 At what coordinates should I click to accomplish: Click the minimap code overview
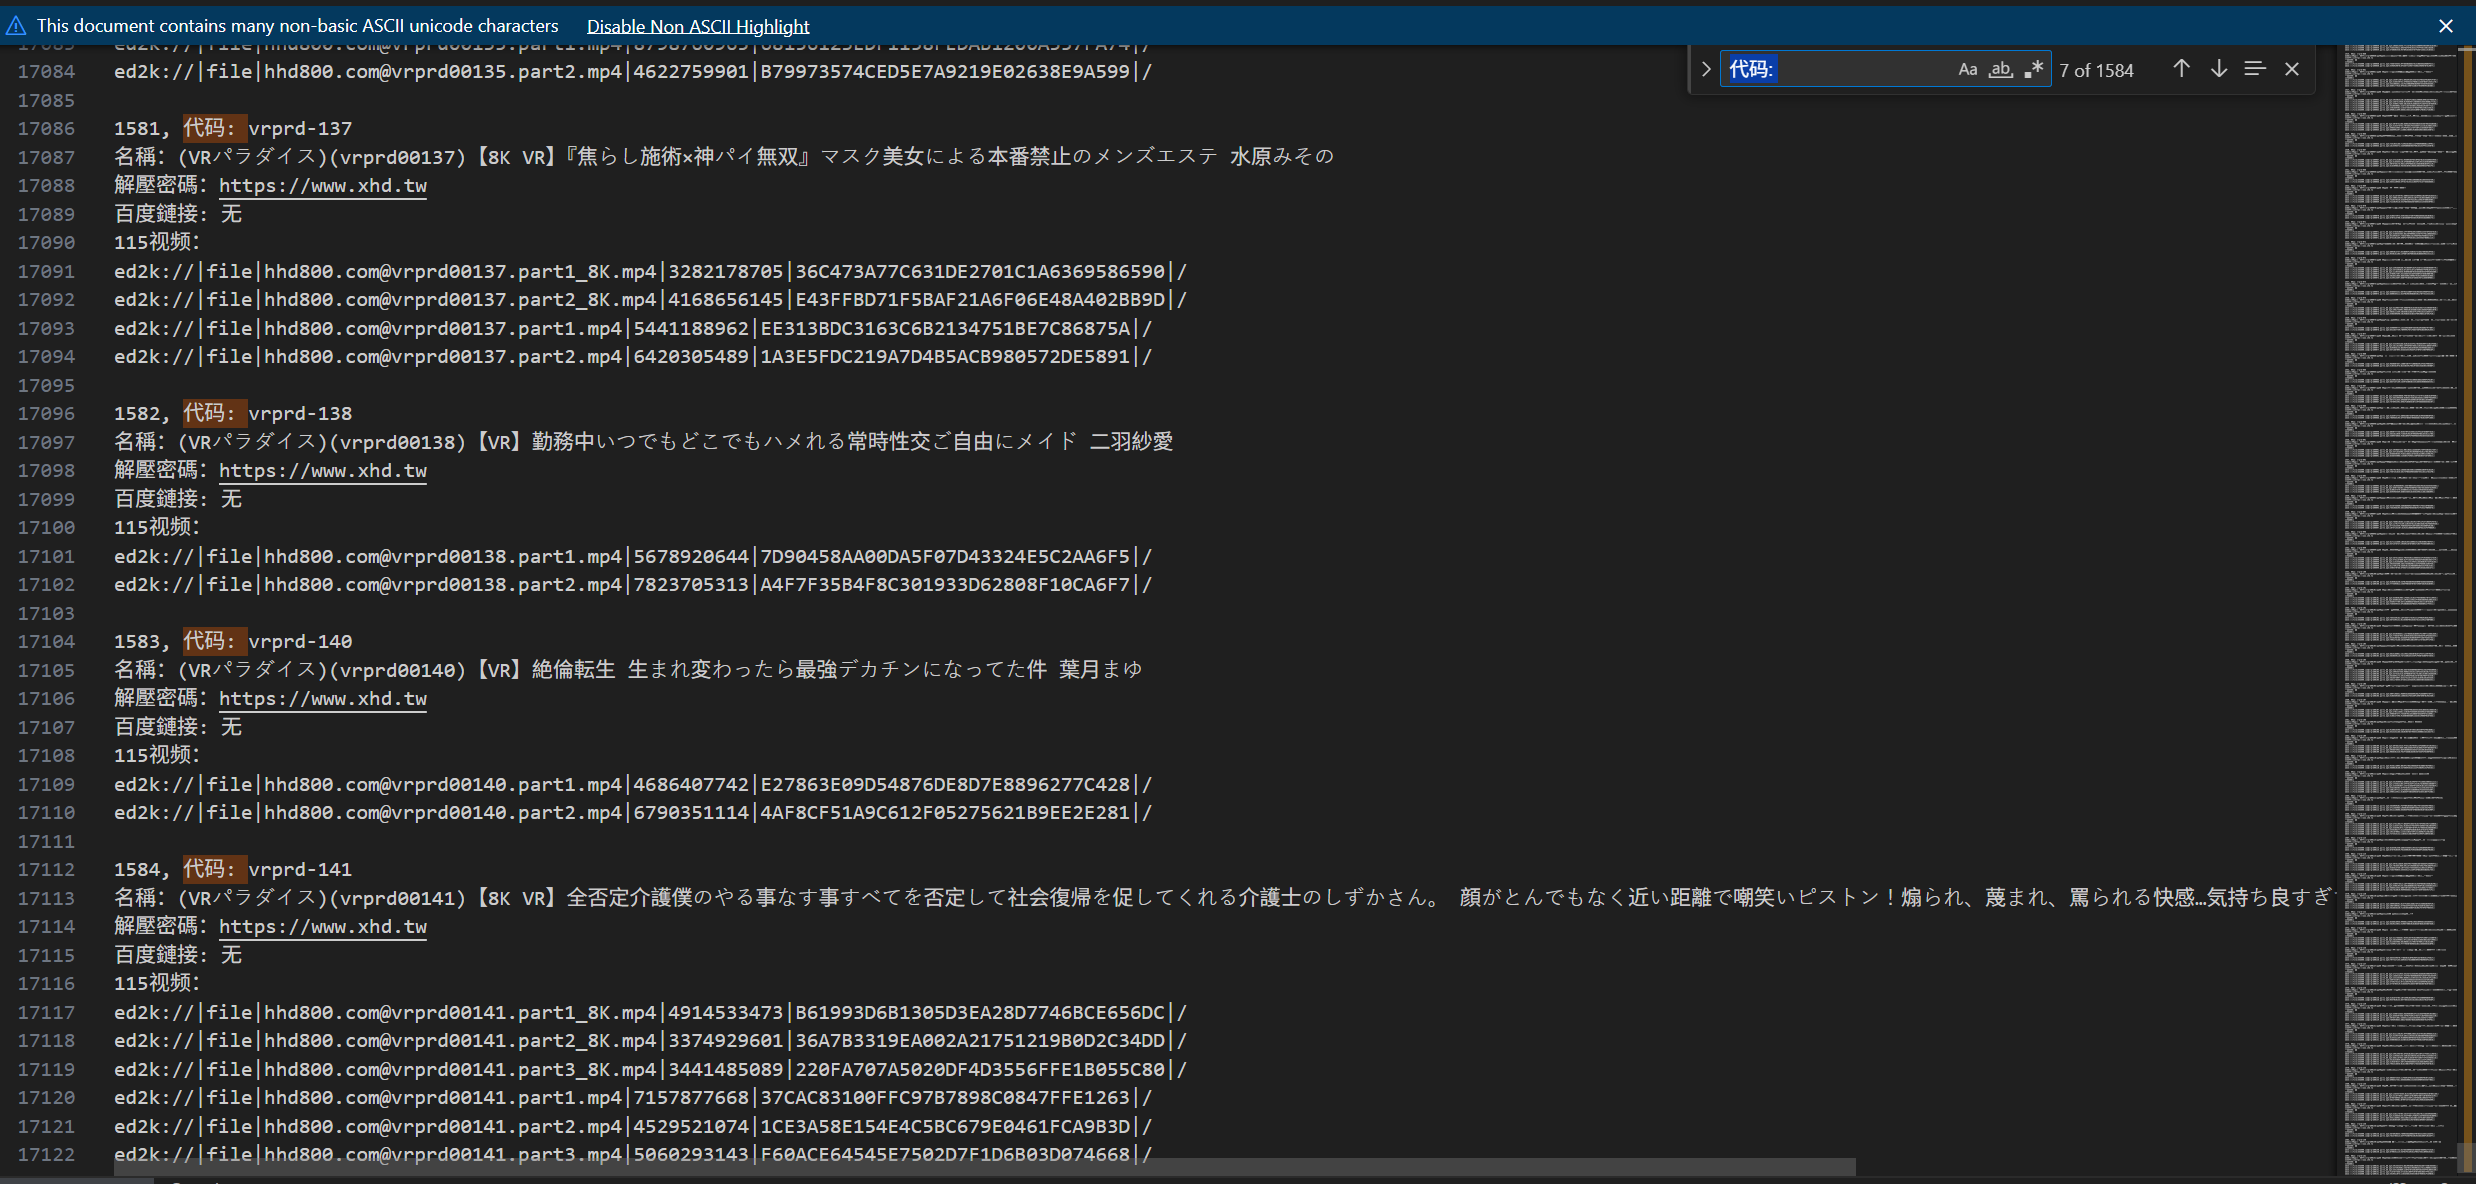(2395, 600)
